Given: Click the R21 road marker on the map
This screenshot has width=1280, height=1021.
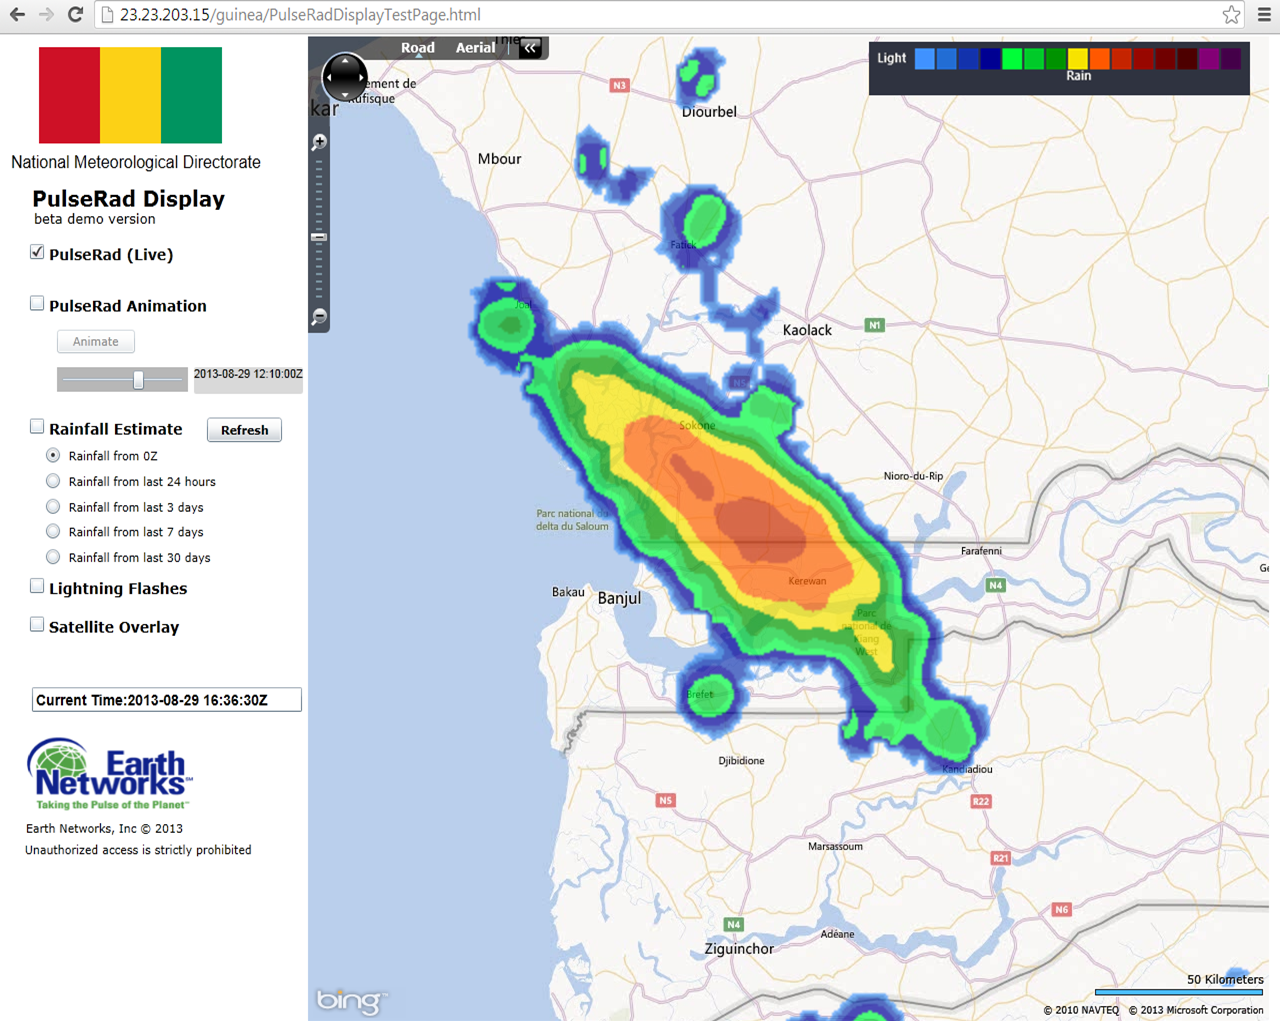Looking at the screenshot, I should 1001,858.
